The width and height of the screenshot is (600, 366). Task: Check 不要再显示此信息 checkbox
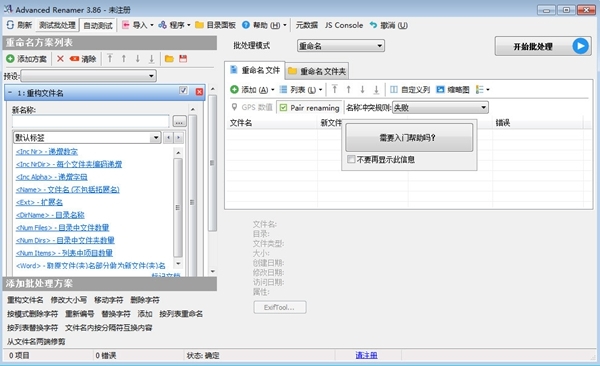(351, 159)
